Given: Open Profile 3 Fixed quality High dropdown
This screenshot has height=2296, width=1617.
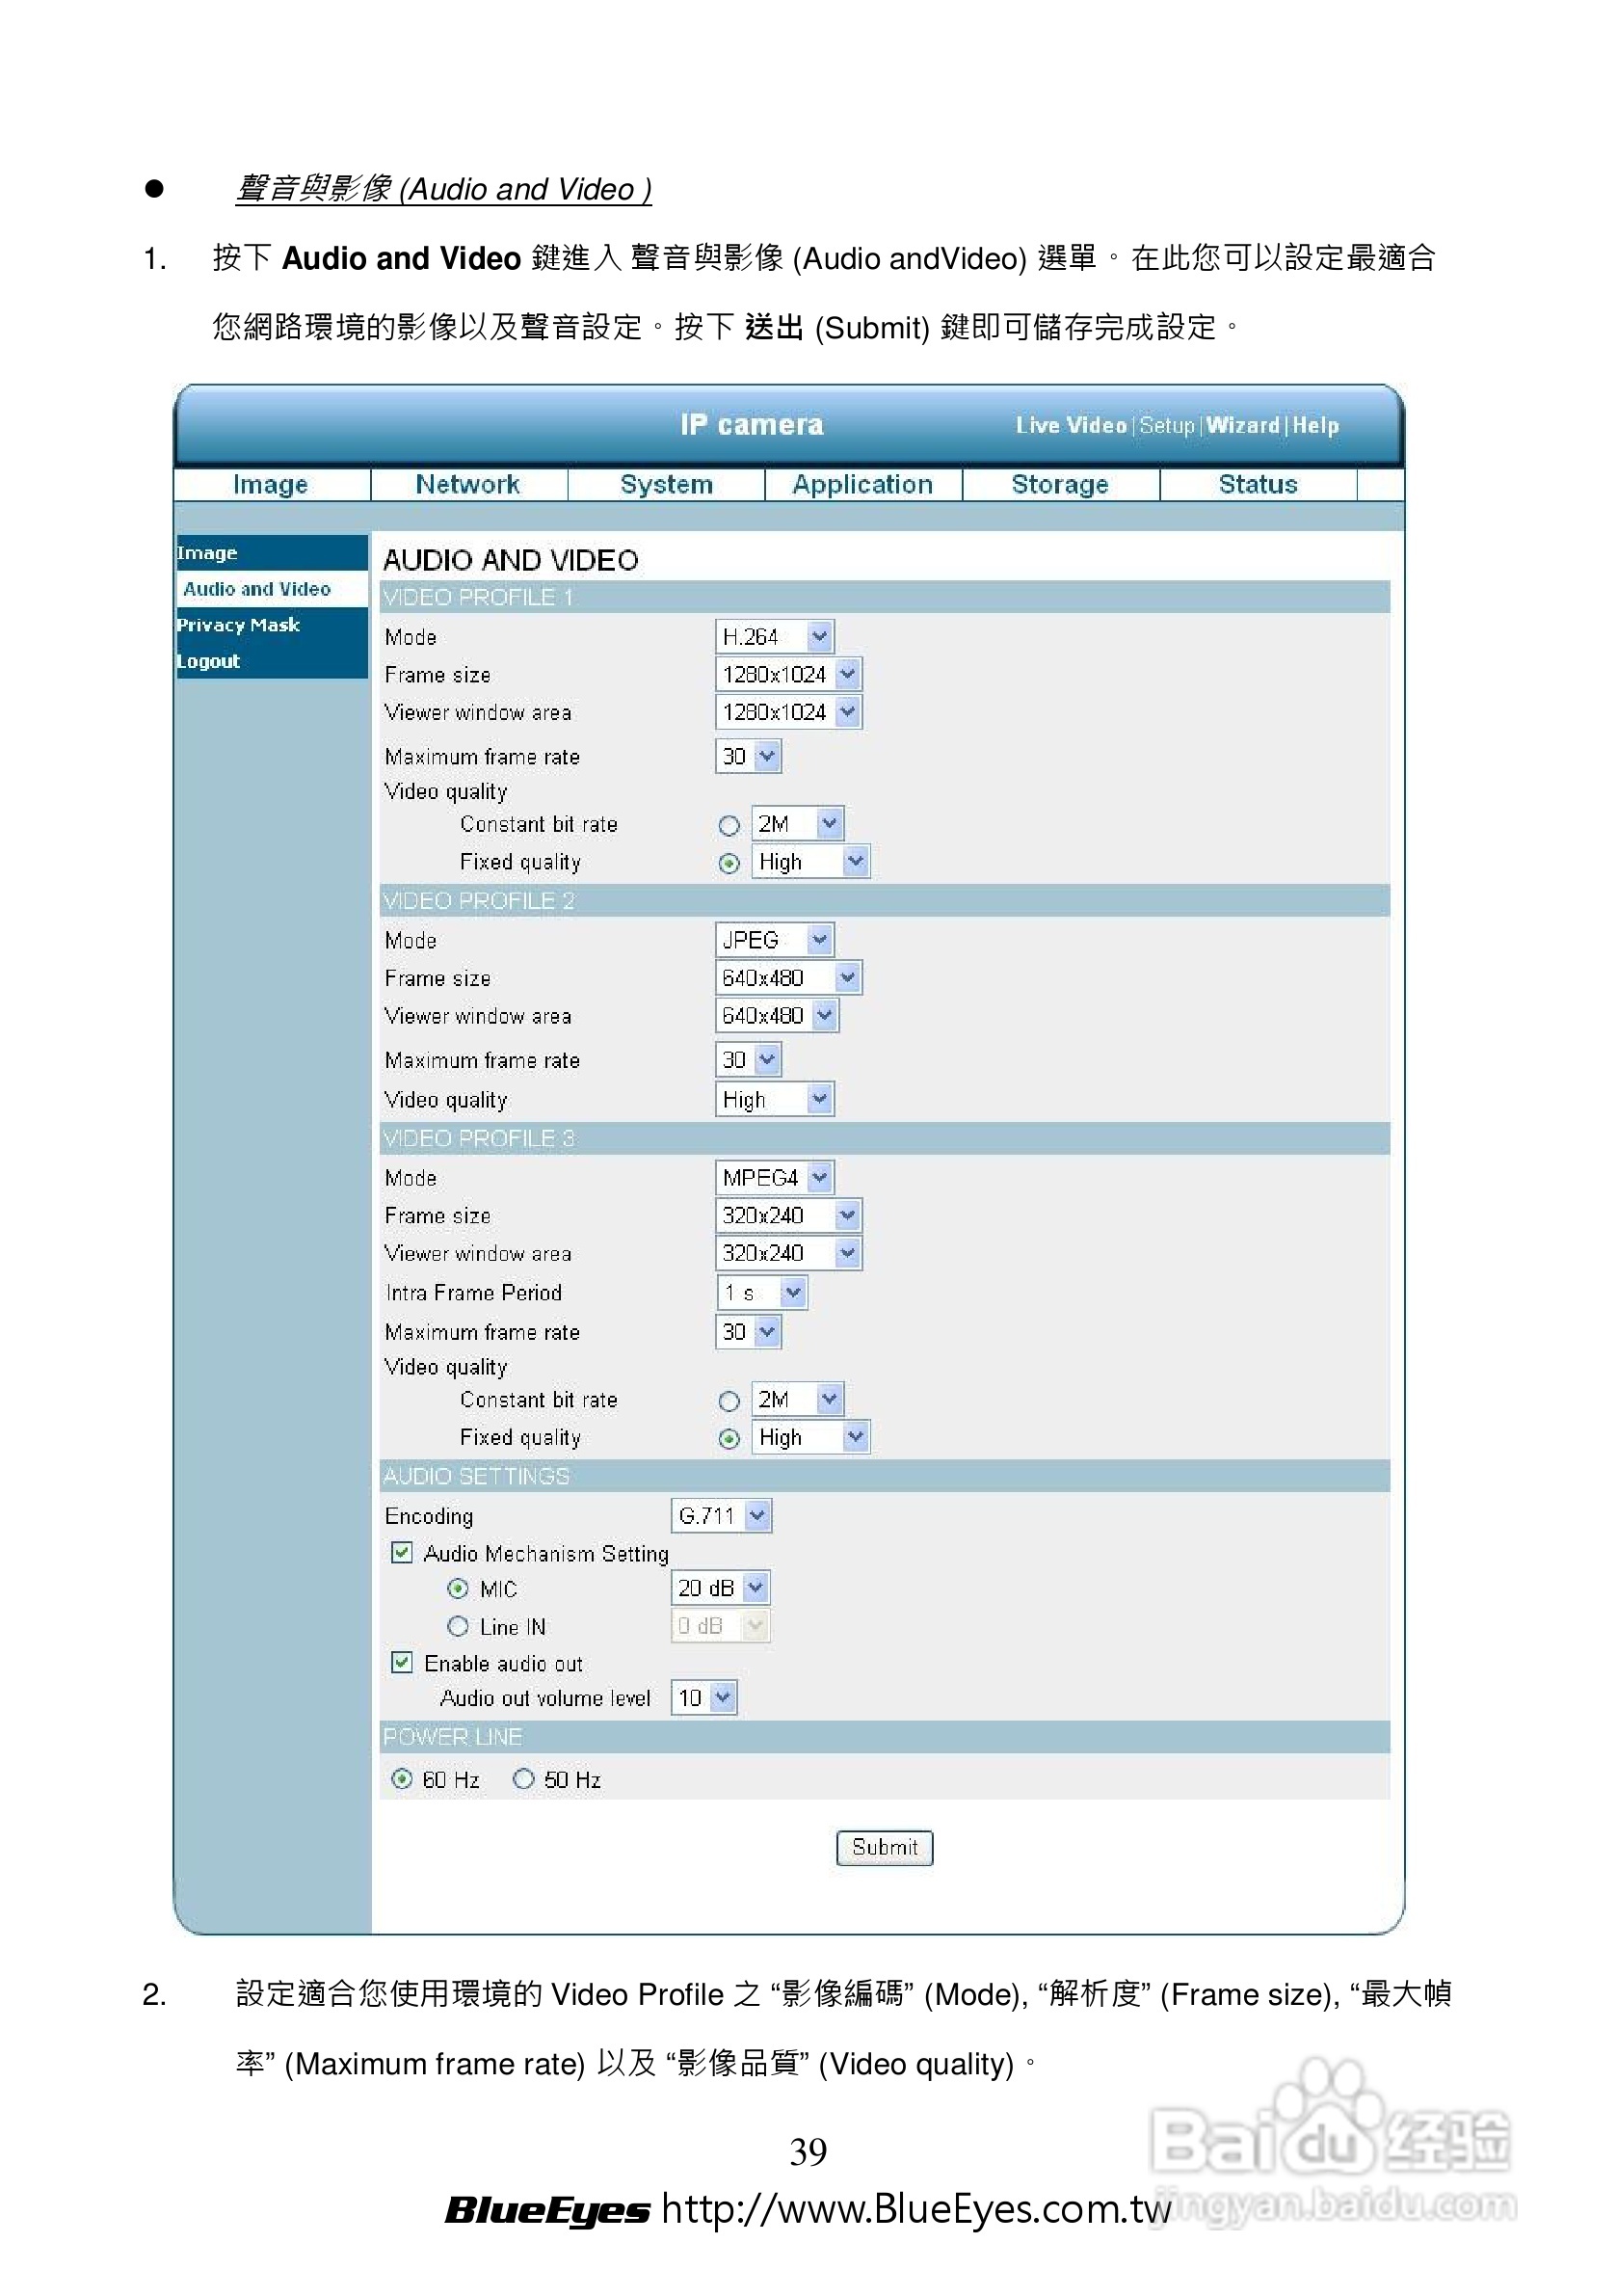Looking at the screenshot, I should [810, 1438].
